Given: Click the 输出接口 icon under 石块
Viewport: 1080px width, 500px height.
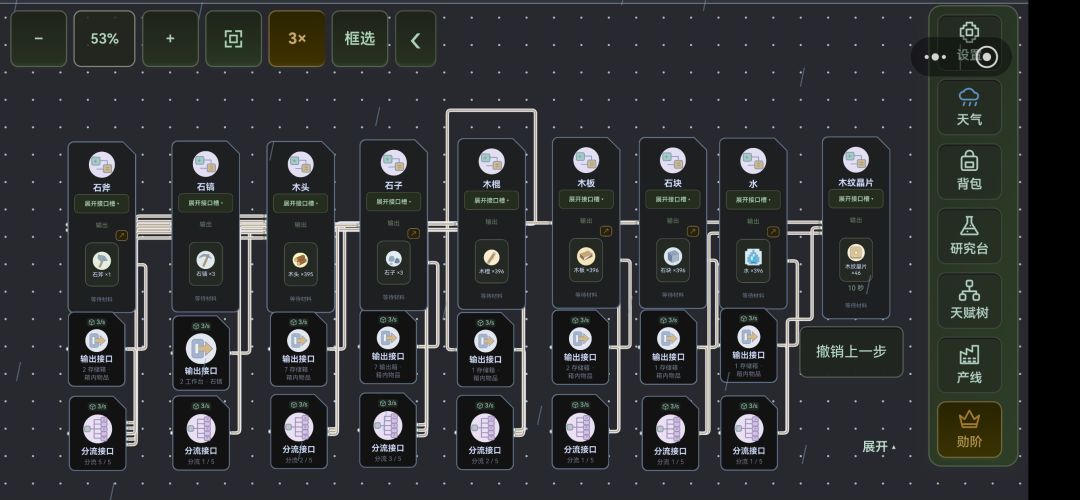Looking at the screenshot, I should pyautogui.click(x=668, y=338).
